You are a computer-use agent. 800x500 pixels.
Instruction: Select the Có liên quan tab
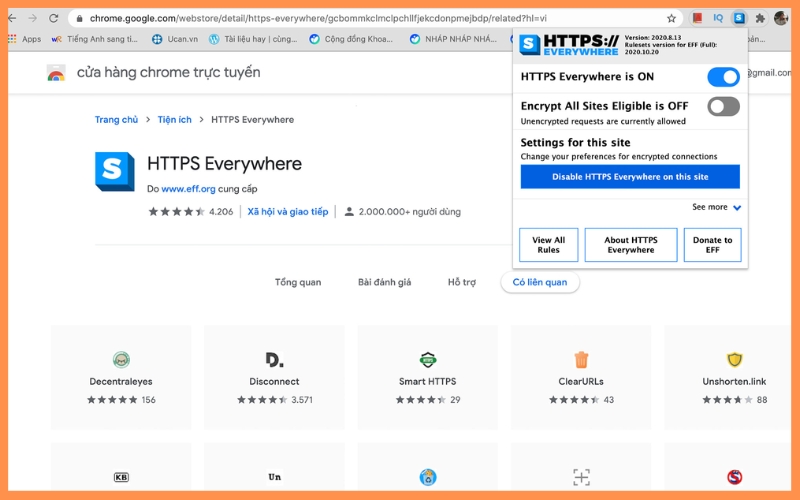coord(540,282)
